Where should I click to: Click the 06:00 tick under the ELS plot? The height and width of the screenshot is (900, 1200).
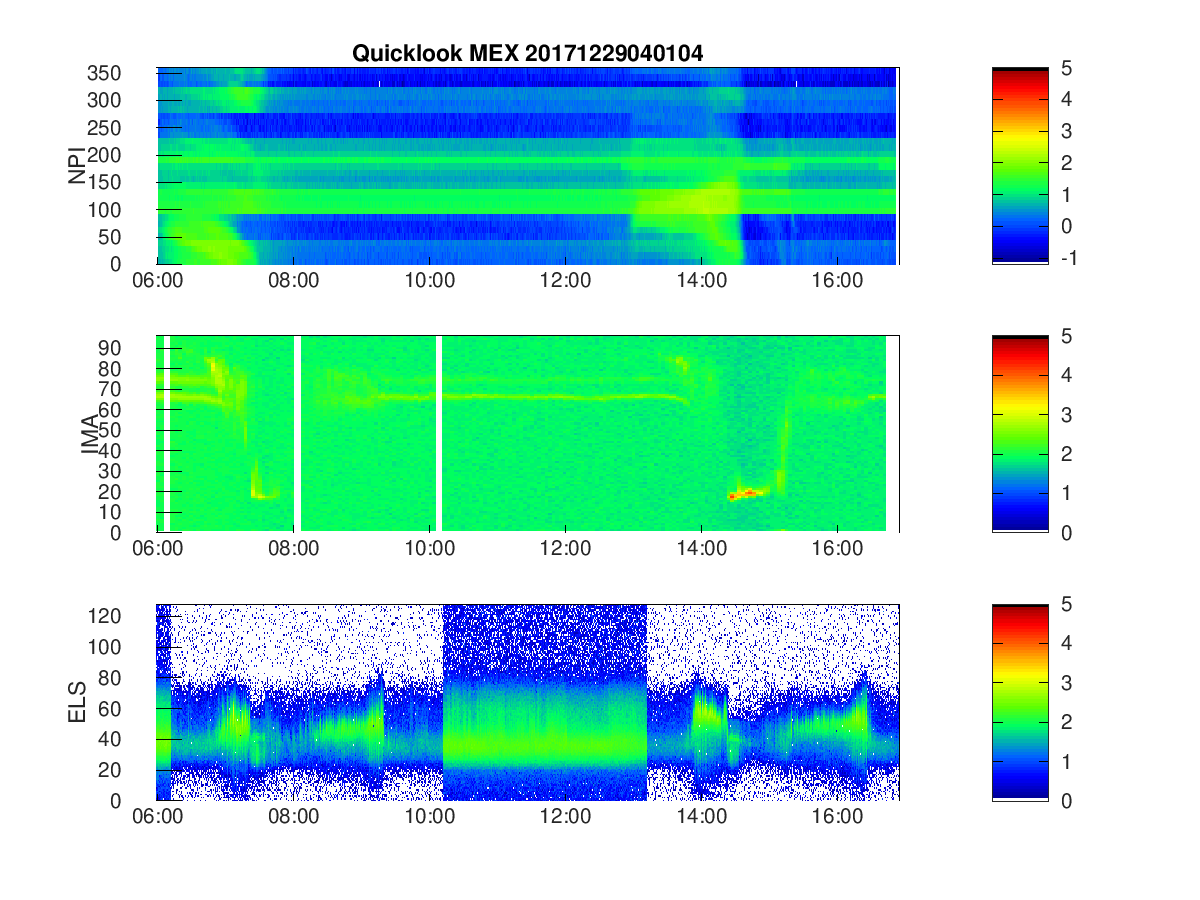(159, 817)
